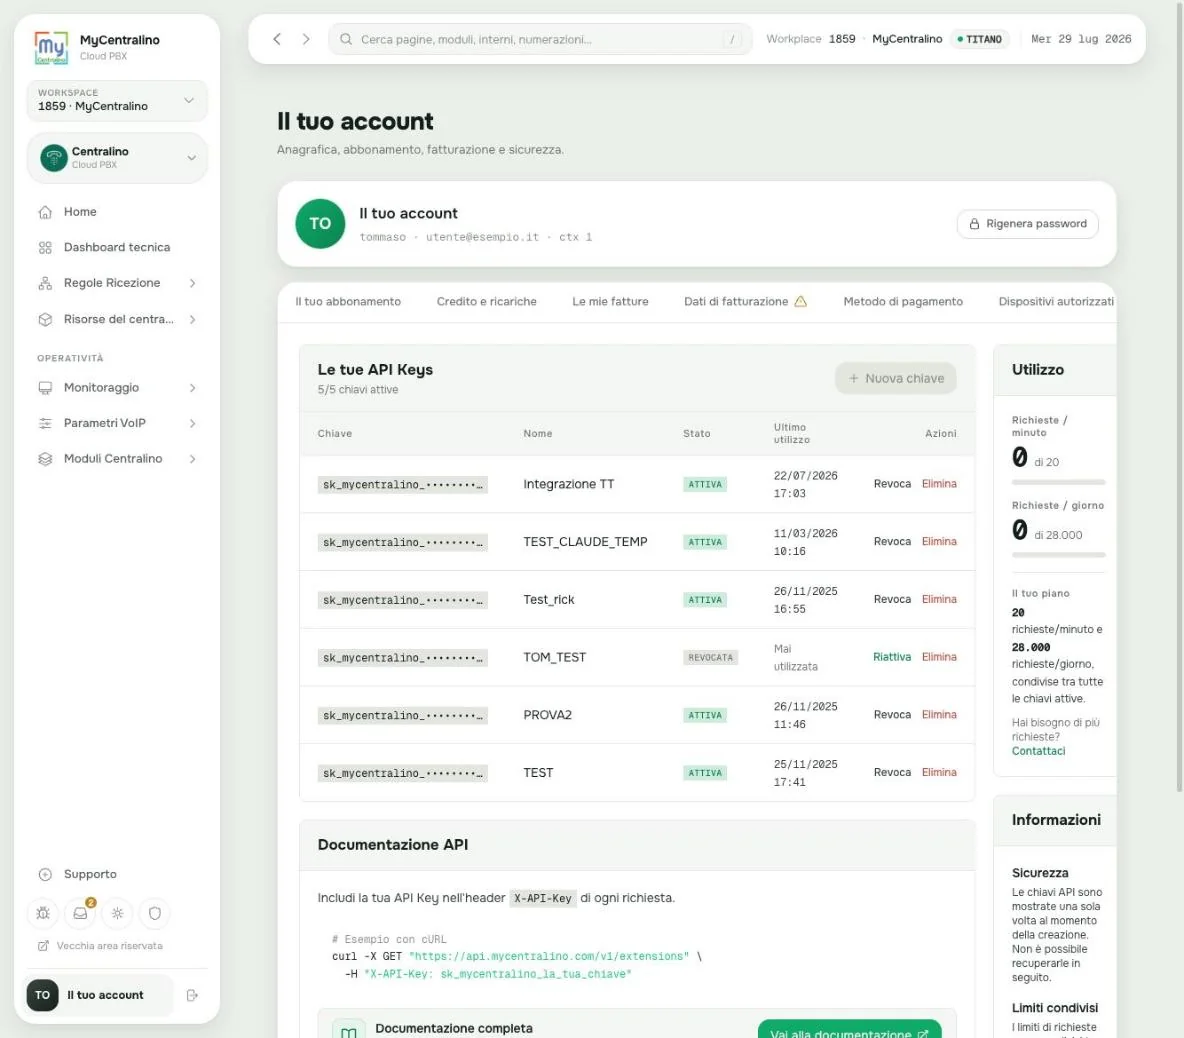
Task: Click the Cerca pagine search field
Action: [540, 39]
